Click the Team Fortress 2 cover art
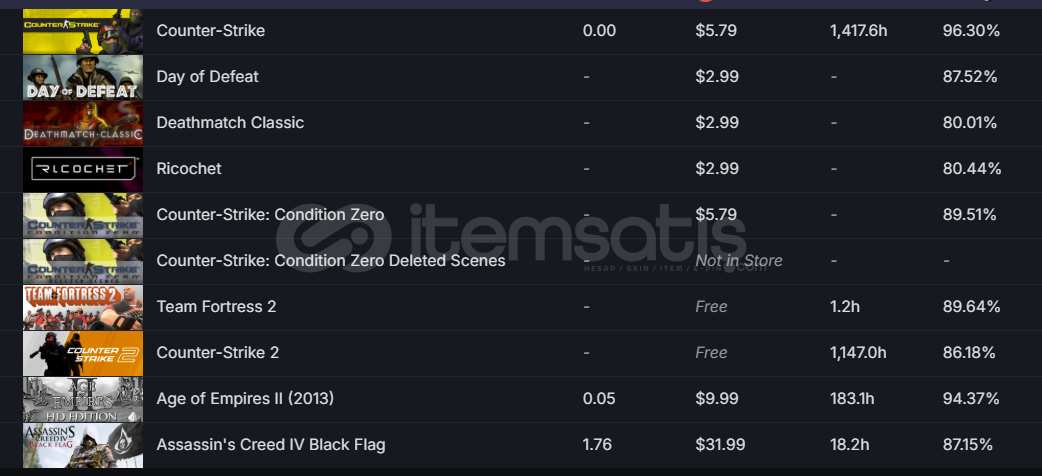1042x476 pixels. pos(83,307)
